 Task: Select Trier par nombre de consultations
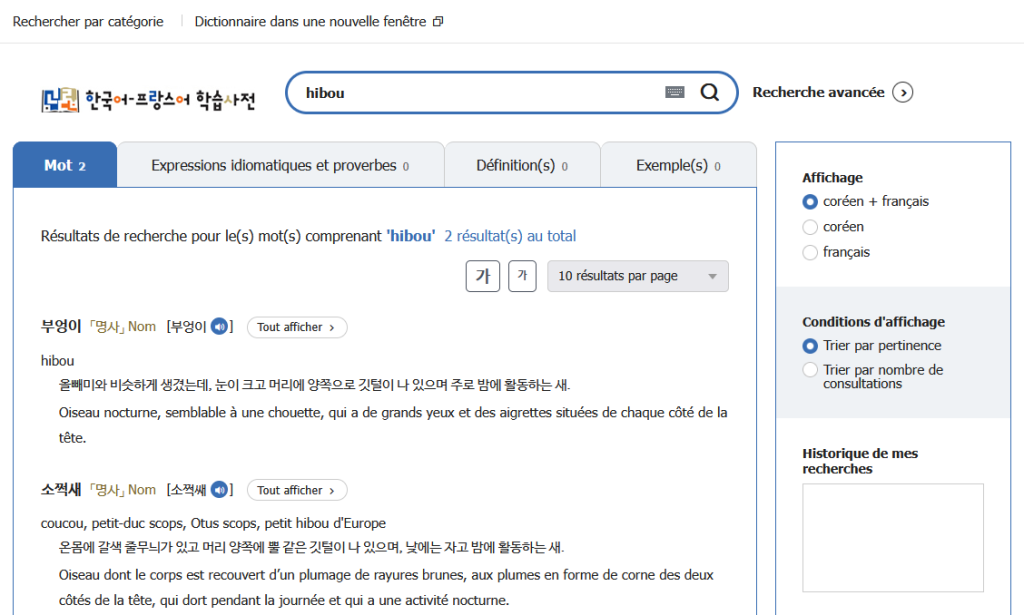click(x=810, y=370)
